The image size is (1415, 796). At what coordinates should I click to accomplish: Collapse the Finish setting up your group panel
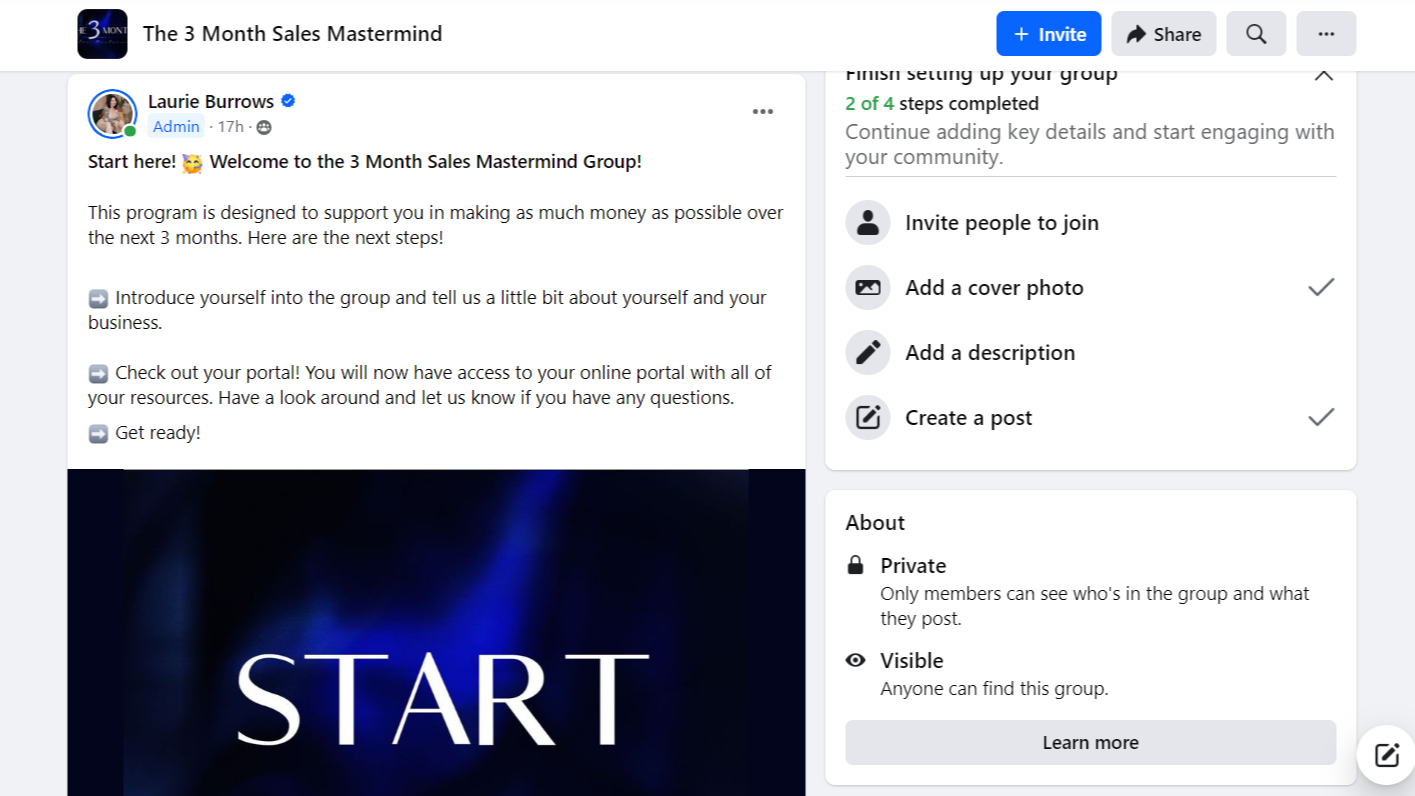[1323, 75]
